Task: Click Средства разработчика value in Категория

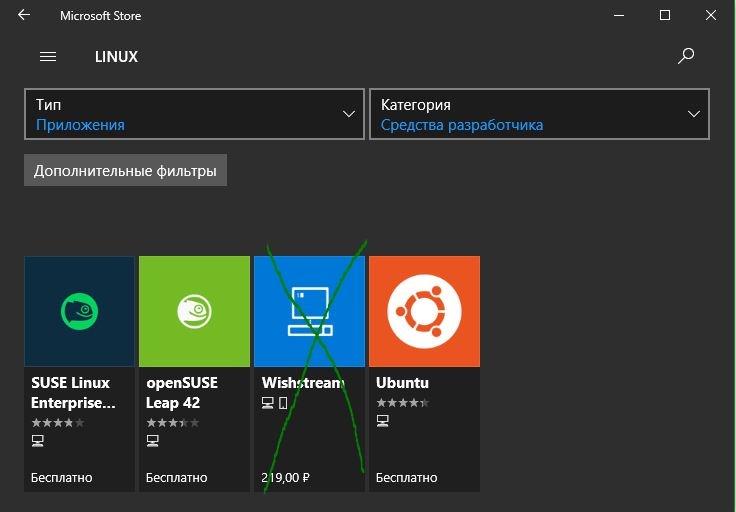Action: pyautogui.click(x=462, y=125)
